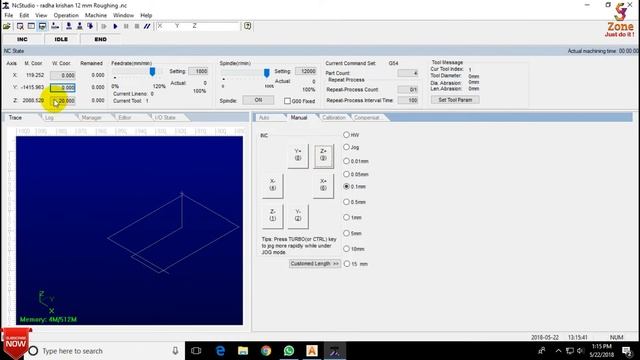640x360 pixels.
Task: Click the Spindle ON button
Action: pos(258,100)
